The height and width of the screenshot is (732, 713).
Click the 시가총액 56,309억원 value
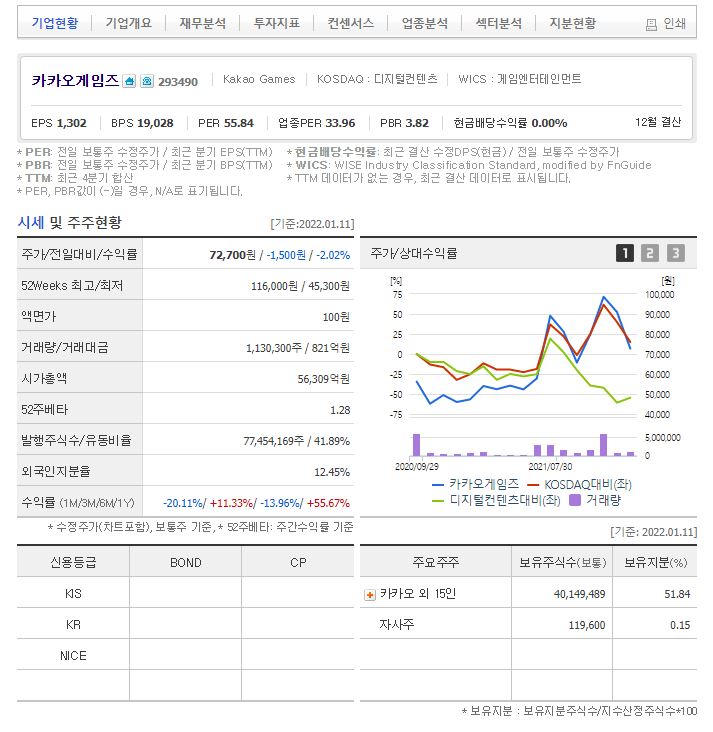pos(324,379)
